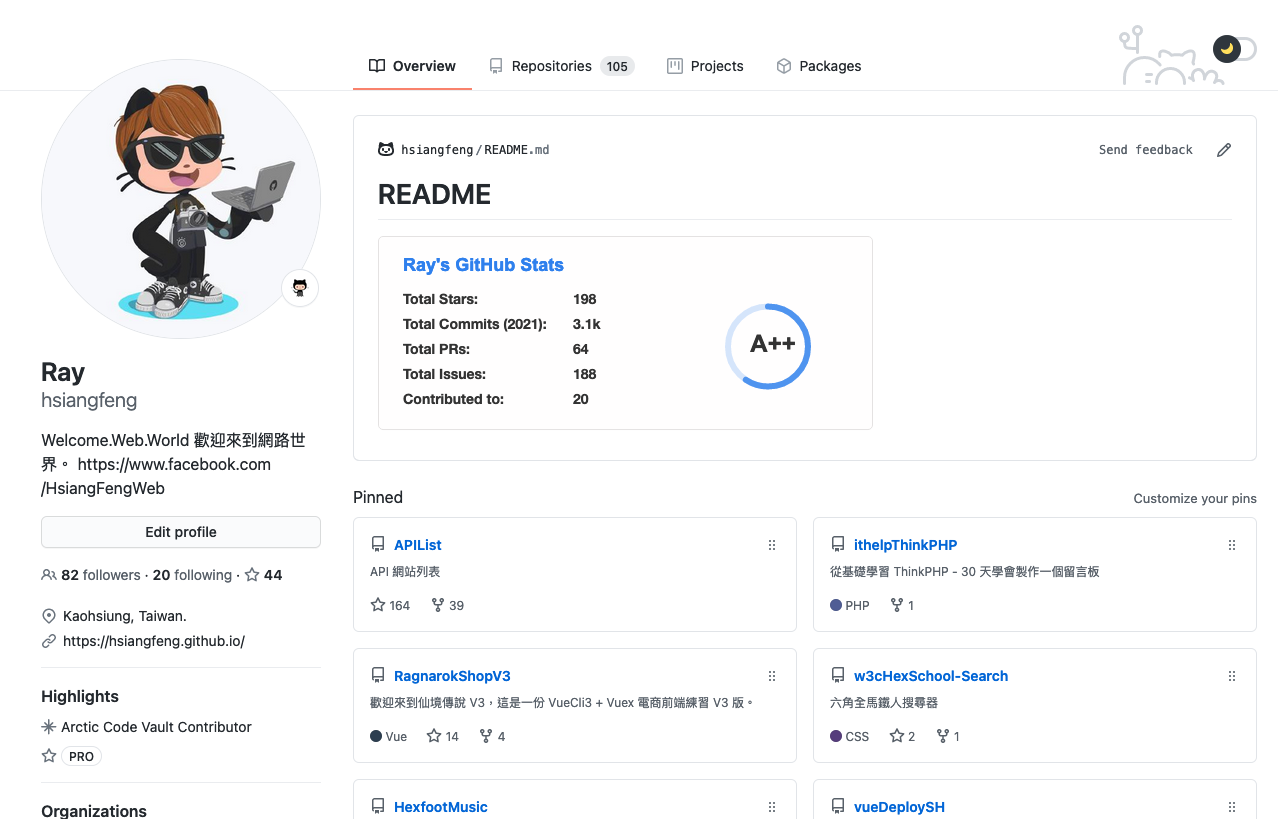Viewport: 1278px width, 819px height.
Task: Click drag handle on ithelpThinkPHP card
Action: point(1231,545)
